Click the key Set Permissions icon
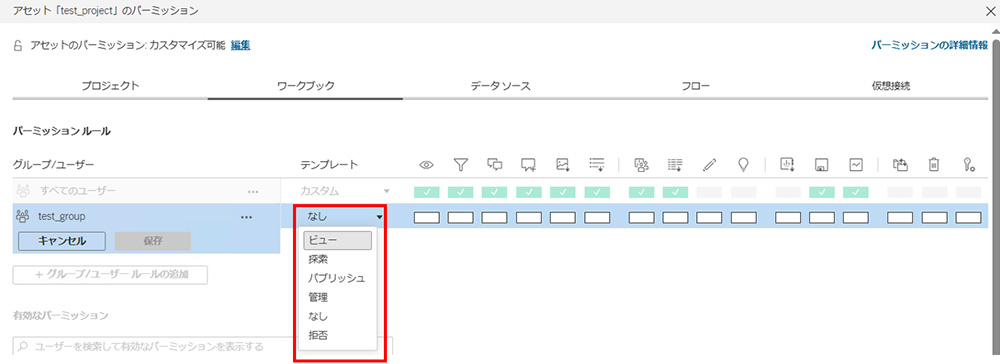 click(968, 164)
